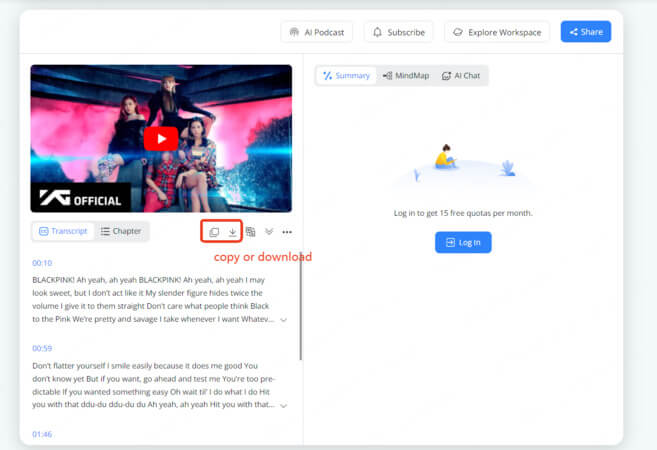
Task: Click the Log in button
Action: pos(463,242)
